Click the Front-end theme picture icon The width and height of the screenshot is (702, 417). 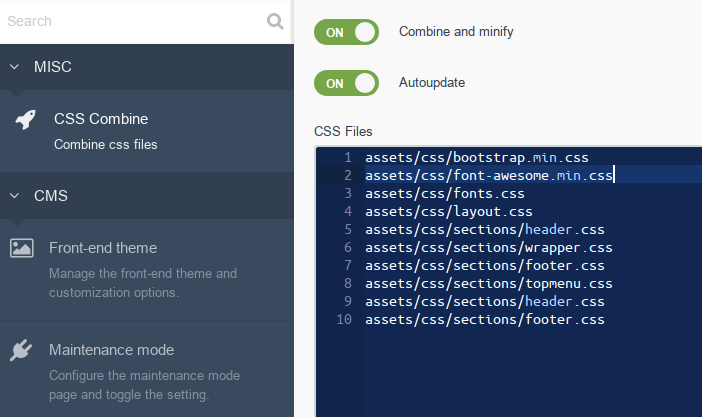point(22,248)
